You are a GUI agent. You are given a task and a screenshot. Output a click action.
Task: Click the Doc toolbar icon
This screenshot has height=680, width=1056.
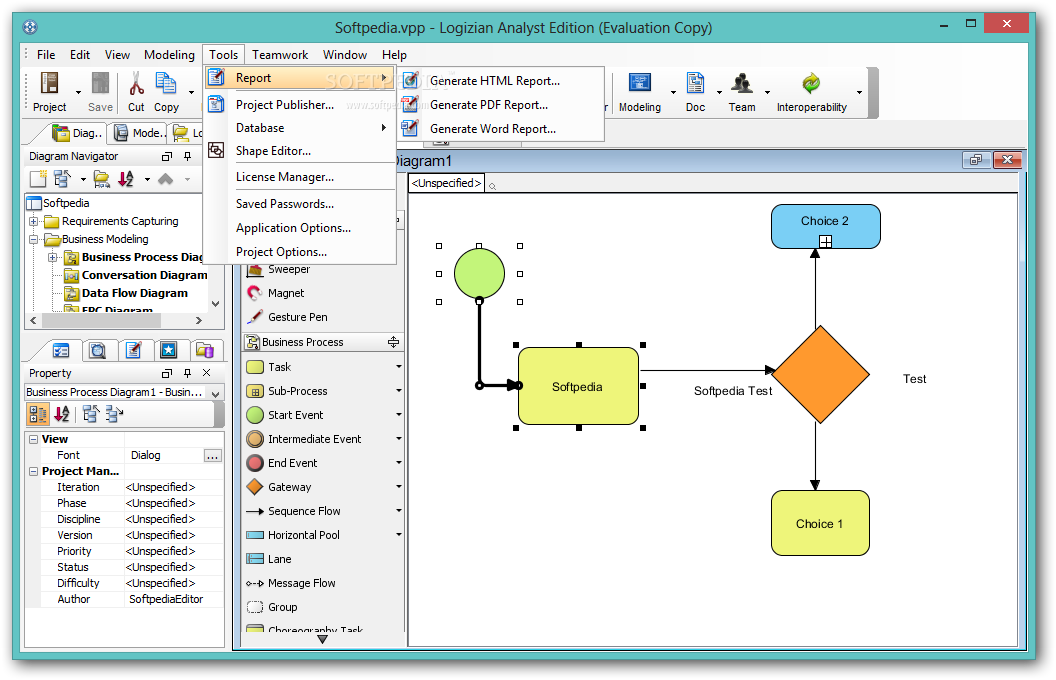tap(695, 83)
